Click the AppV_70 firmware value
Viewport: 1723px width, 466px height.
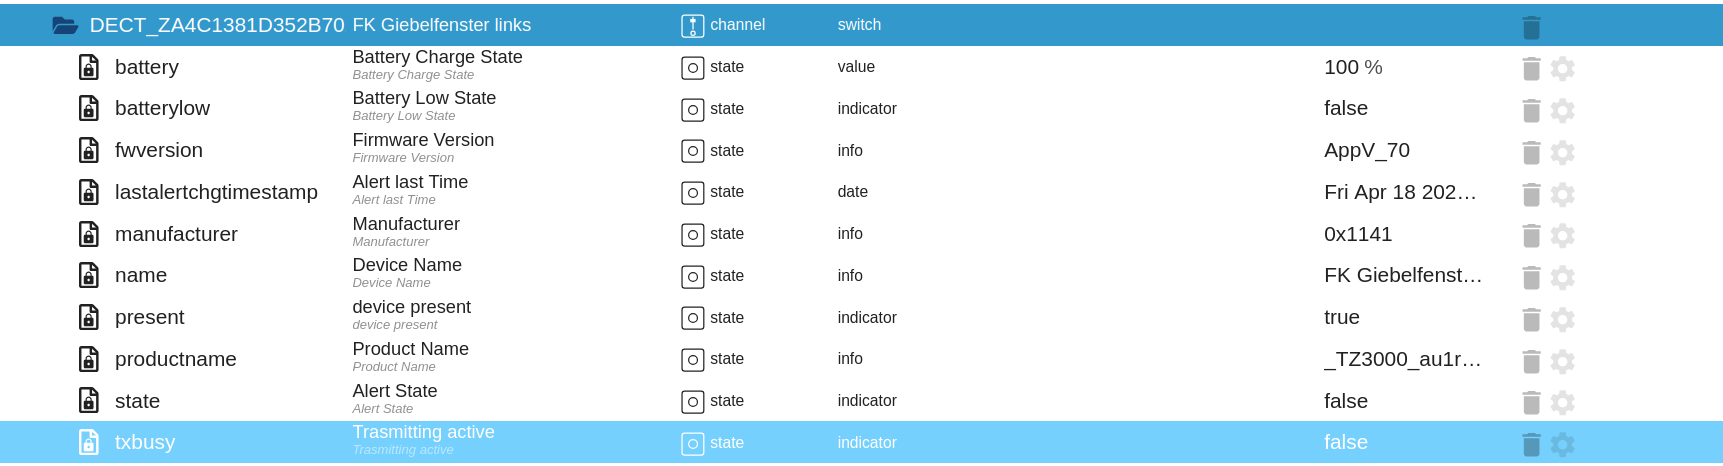1366,150
